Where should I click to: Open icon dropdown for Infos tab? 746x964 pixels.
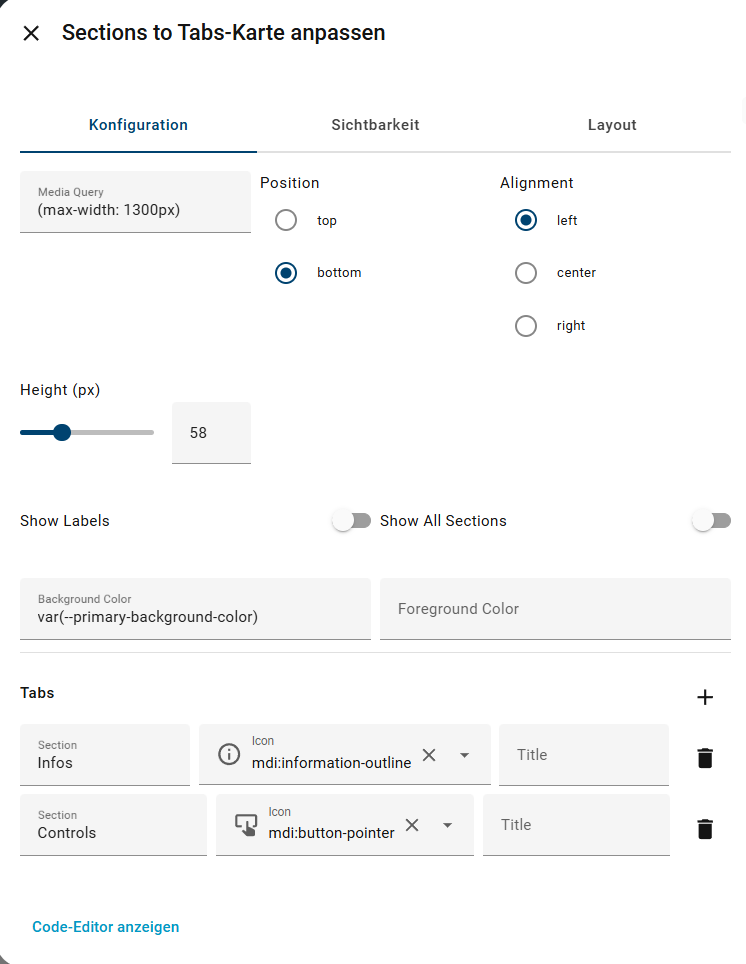(464, 755)
